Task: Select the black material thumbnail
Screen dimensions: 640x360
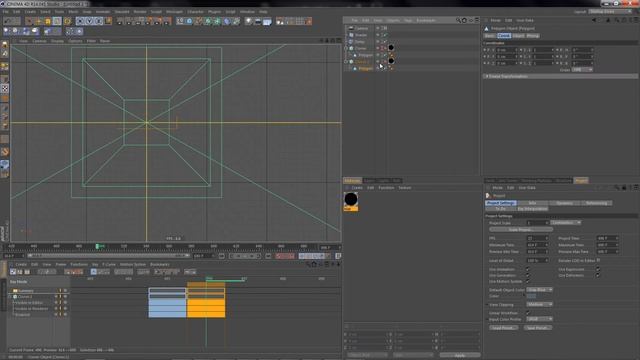Action: click(x=351, y=201)
